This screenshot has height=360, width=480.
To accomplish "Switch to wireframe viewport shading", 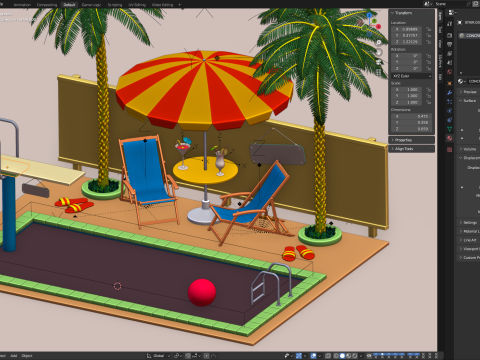I will 336,356.
